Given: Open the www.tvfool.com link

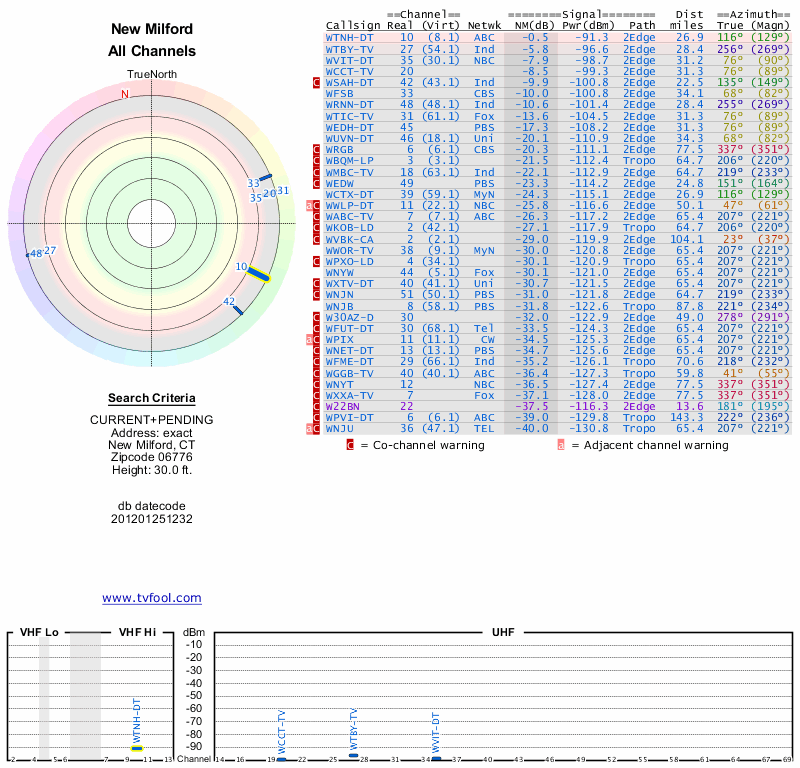Looking at the screenshot, I should pyautogui.click(x=151, y=598).
